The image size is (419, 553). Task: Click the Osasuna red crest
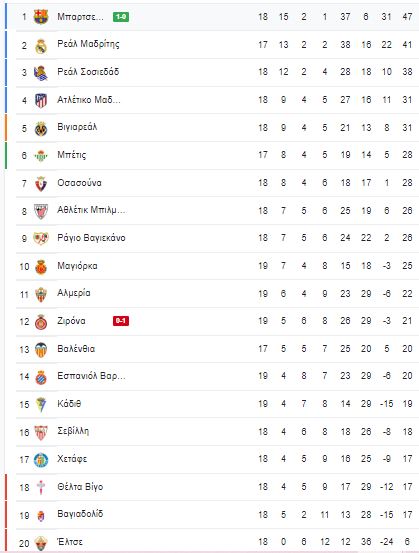coord(41,184)
